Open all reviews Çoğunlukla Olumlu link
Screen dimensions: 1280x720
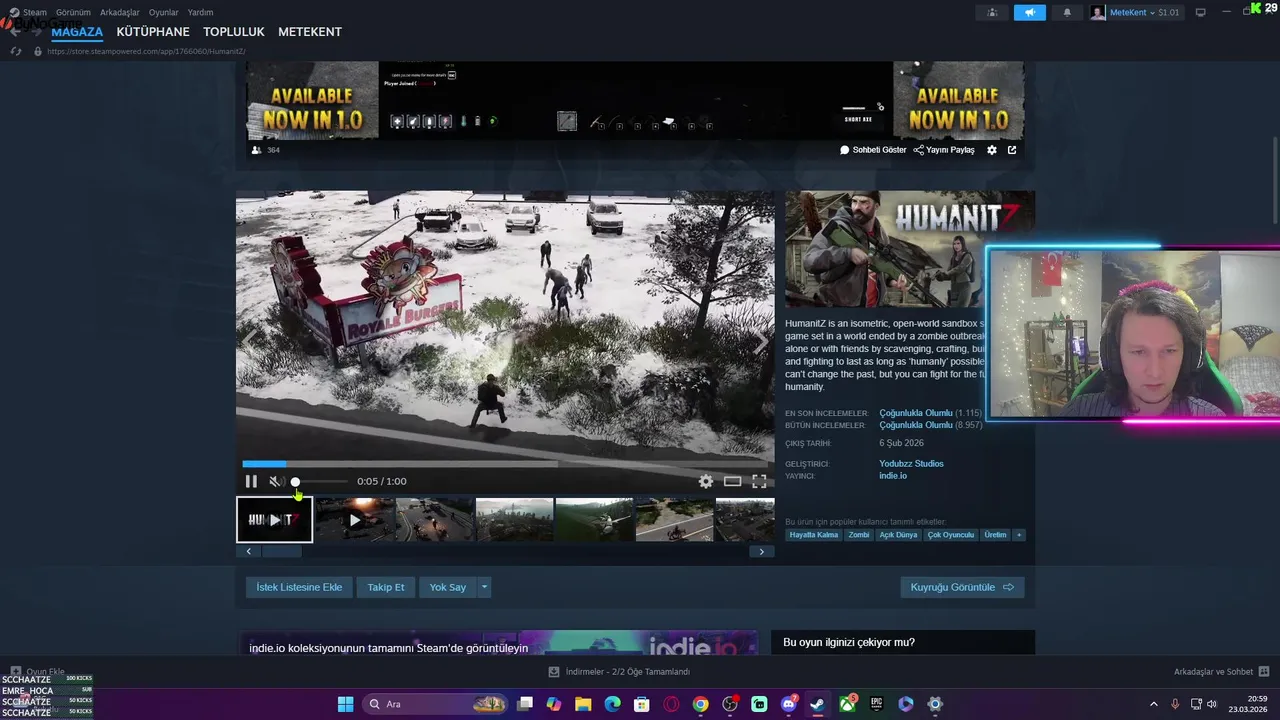pos(916,425)
